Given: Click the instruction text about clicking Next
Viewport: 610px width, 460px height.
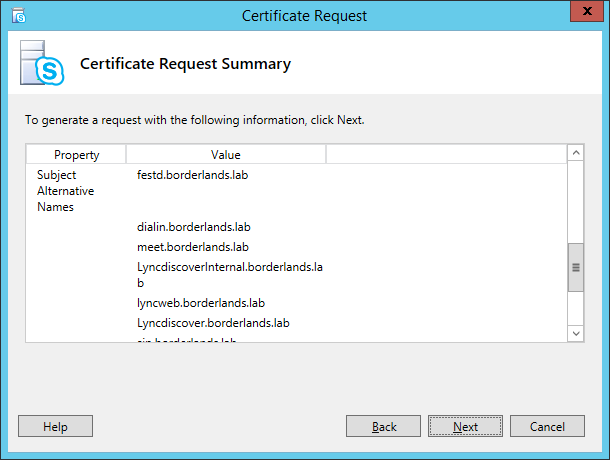Looking at the screenshot, I should tap(195, 120).
